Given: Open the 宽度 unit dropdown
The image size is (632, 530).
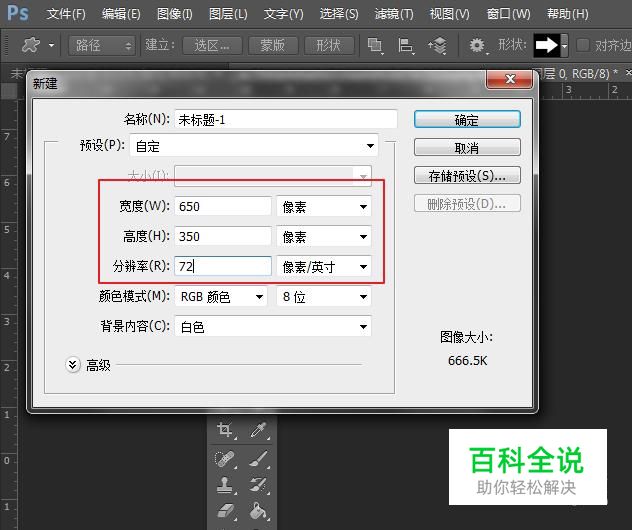Looking at the screenshot, I should [323, 207].
